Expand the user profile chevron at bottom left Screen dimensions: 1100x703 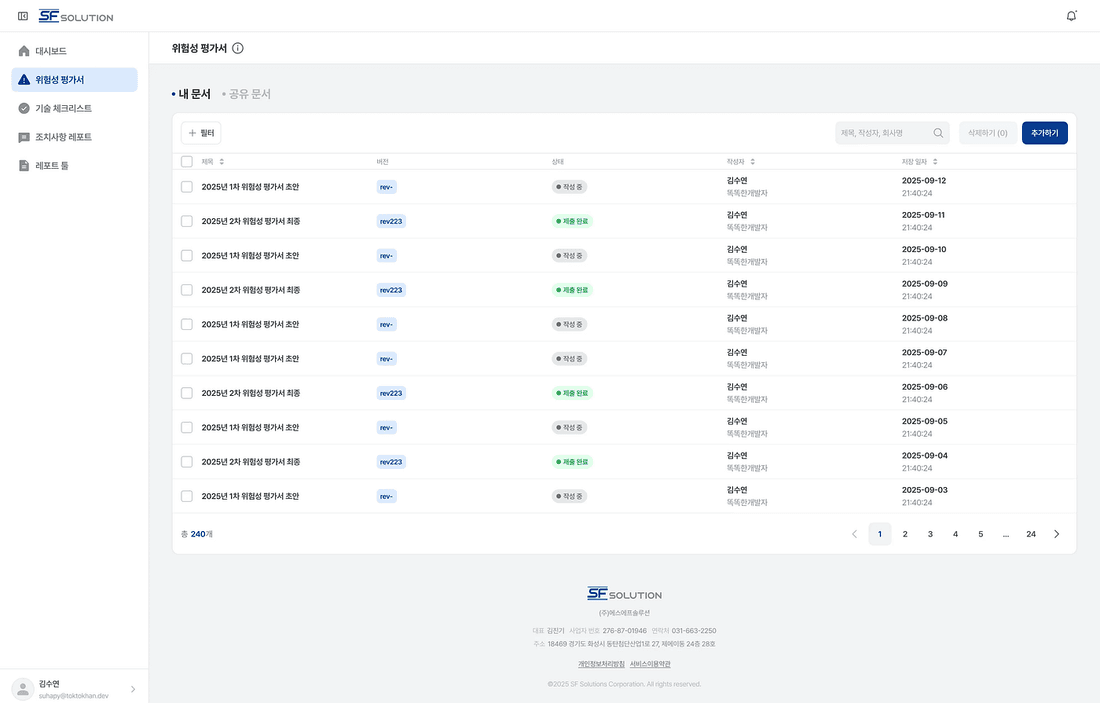click(133, 689)
